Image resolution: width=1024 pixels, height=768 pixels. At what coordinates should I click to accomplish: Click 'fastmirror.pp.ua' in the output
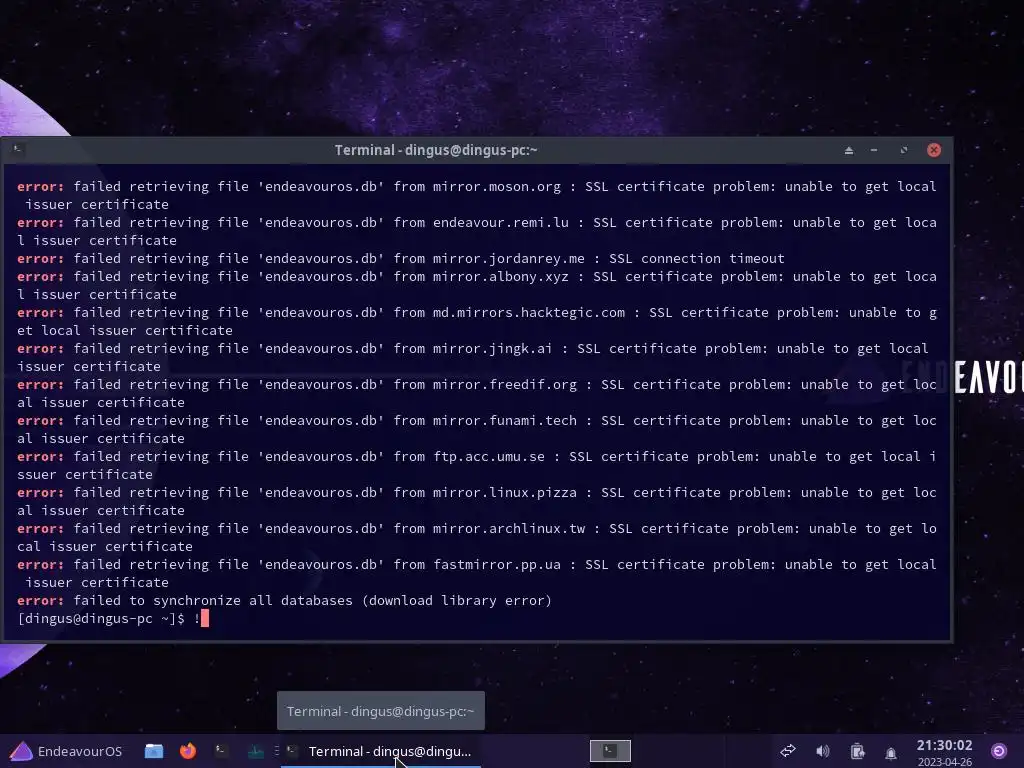coord(497,564)
